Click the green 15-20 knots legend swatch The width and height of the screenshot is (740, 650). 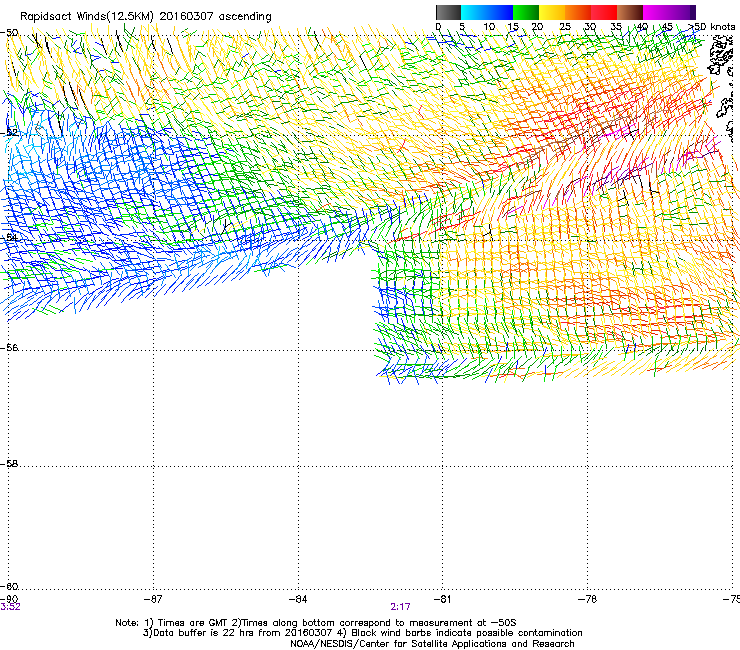coord(526,12)
